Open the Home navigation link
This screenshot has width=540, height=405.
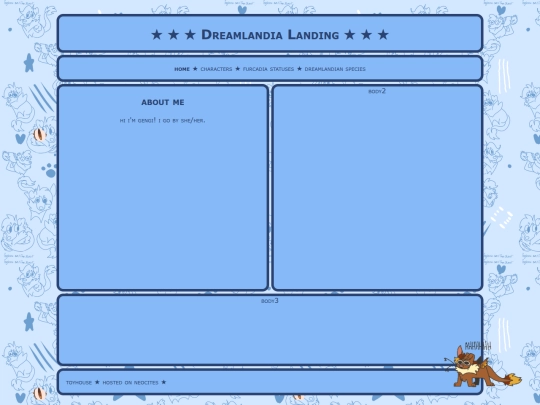tap(182, 69)
